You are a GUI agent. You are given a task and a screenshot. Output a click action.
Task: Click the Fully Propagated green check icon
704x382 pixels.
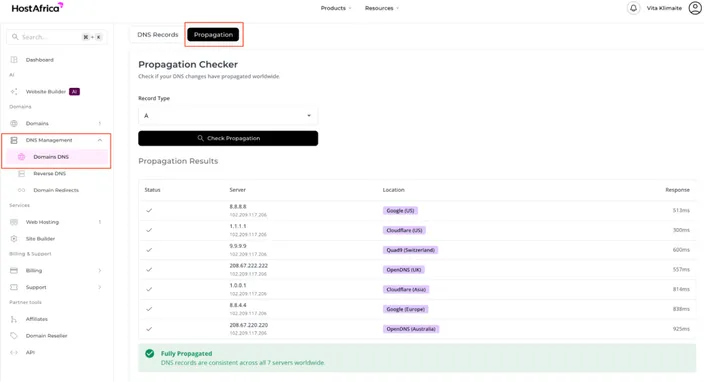tap(150, 354)
